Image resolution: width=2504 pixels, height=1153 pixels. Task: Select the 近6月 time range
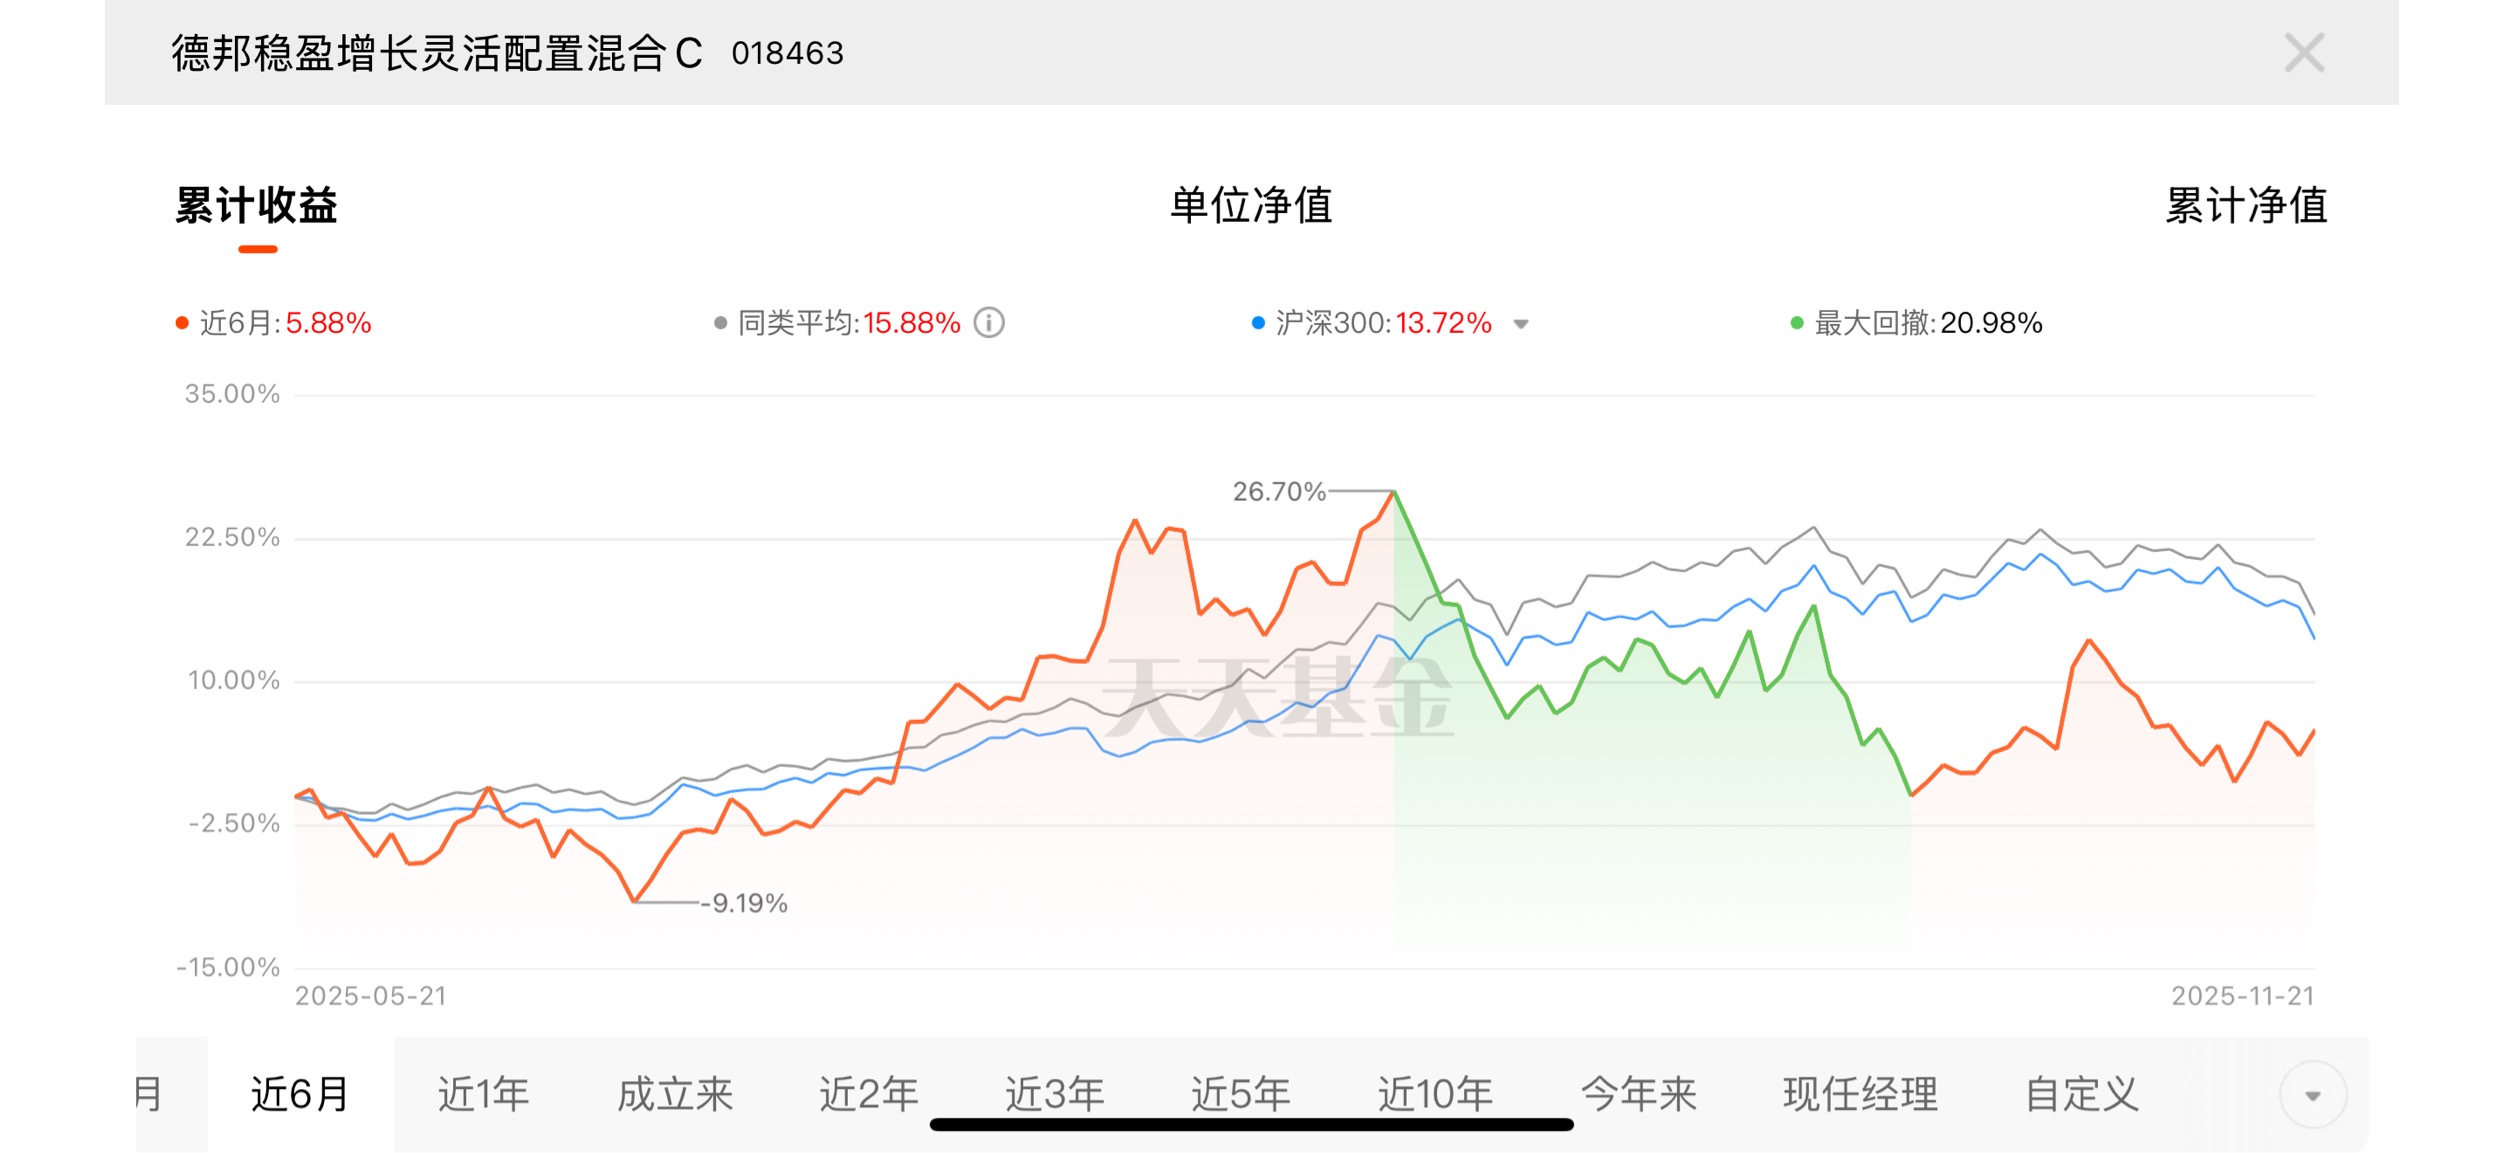300,1094
